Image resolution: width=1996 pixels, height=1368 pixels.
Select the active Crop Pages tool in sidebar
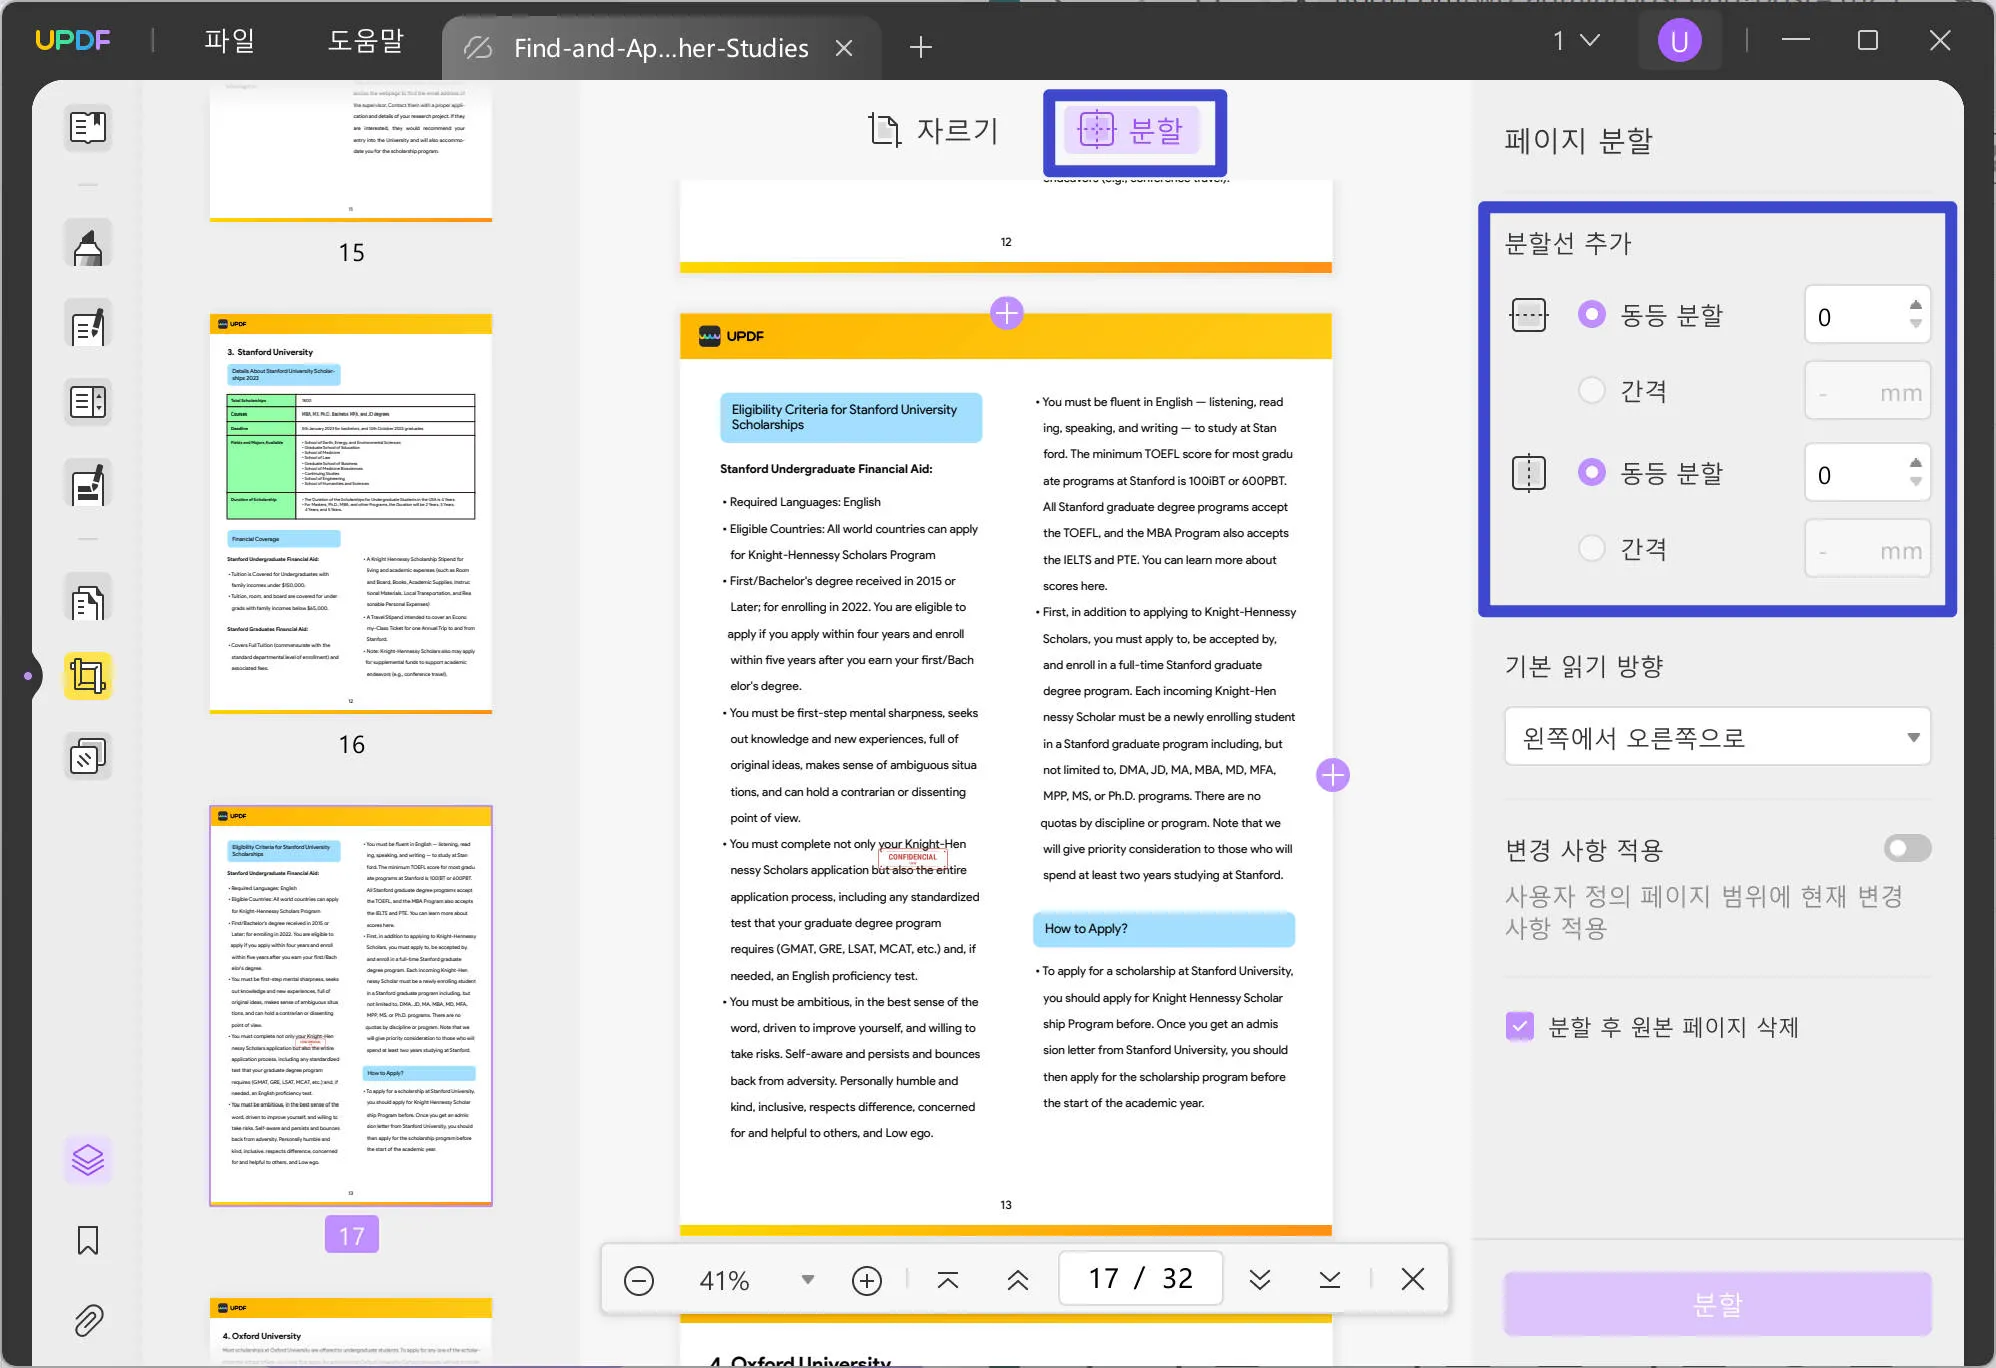88,677
